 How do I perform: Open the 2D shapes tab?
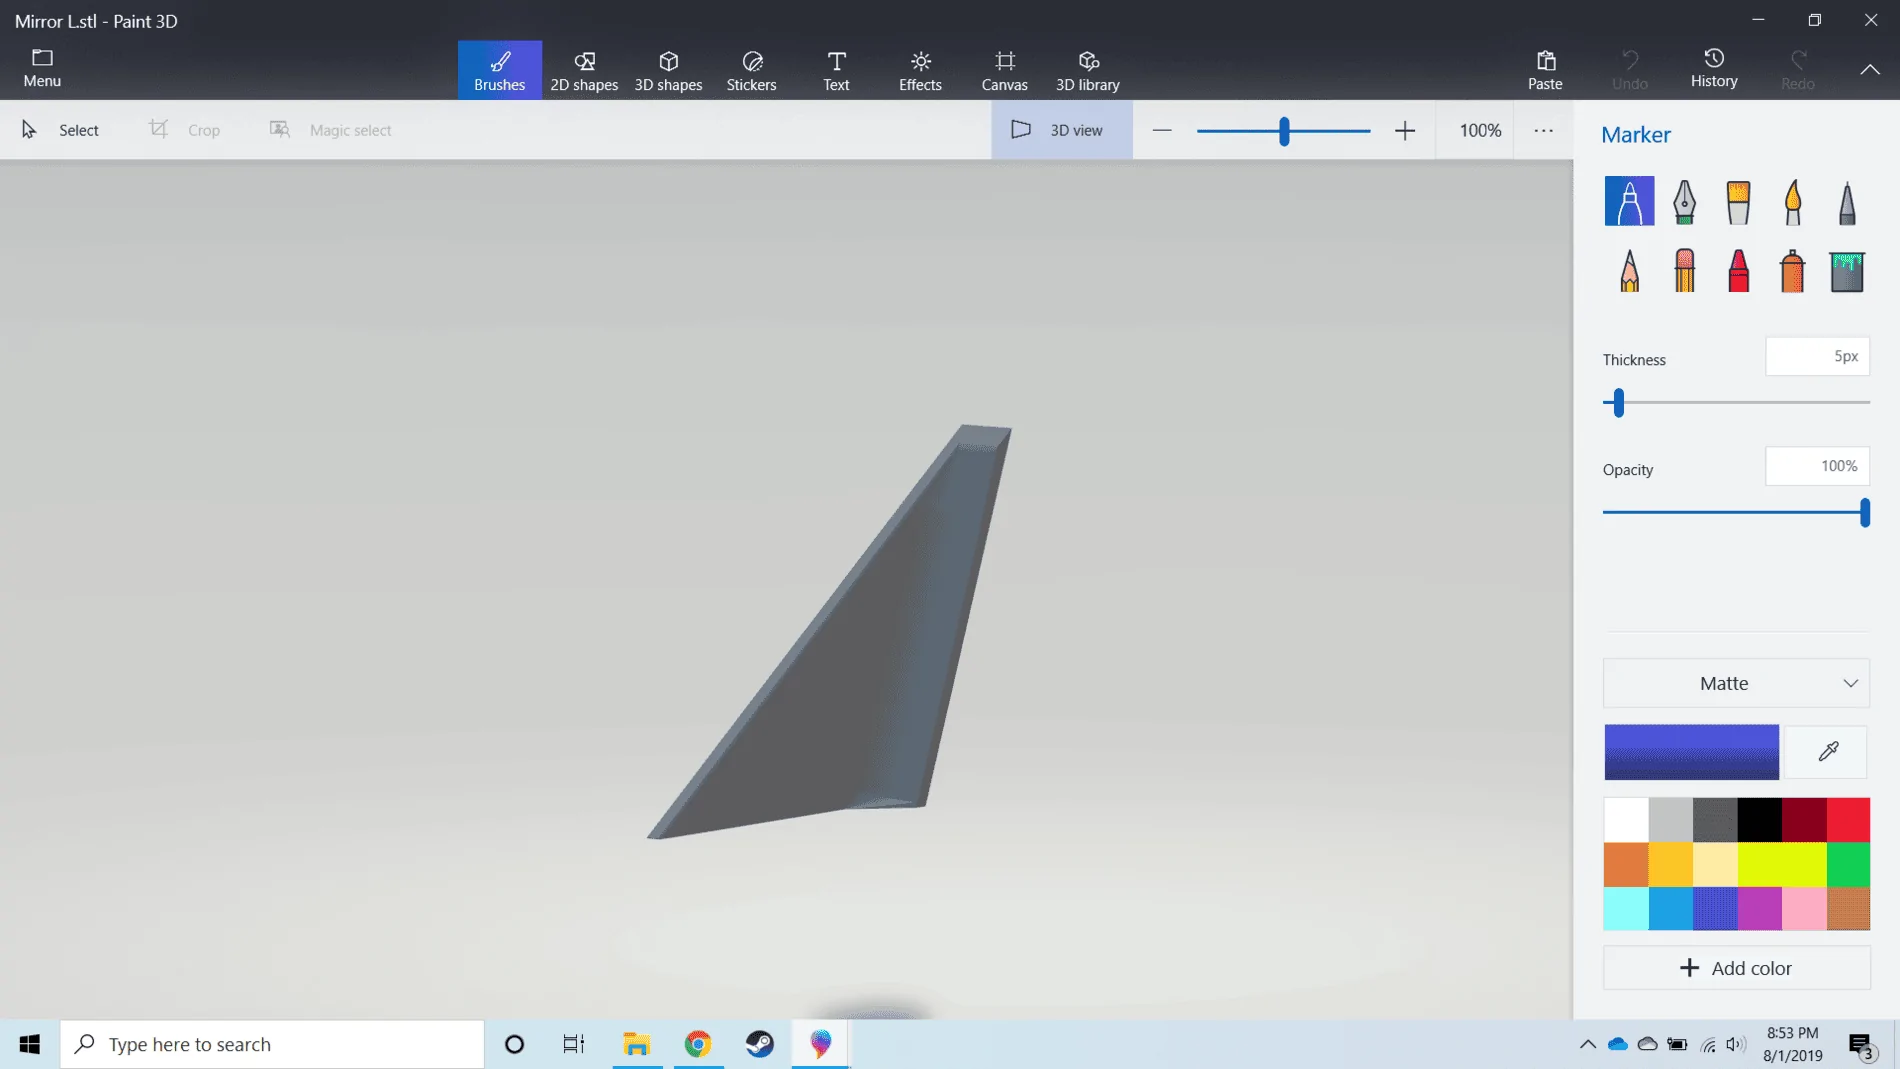pos(584,70)
